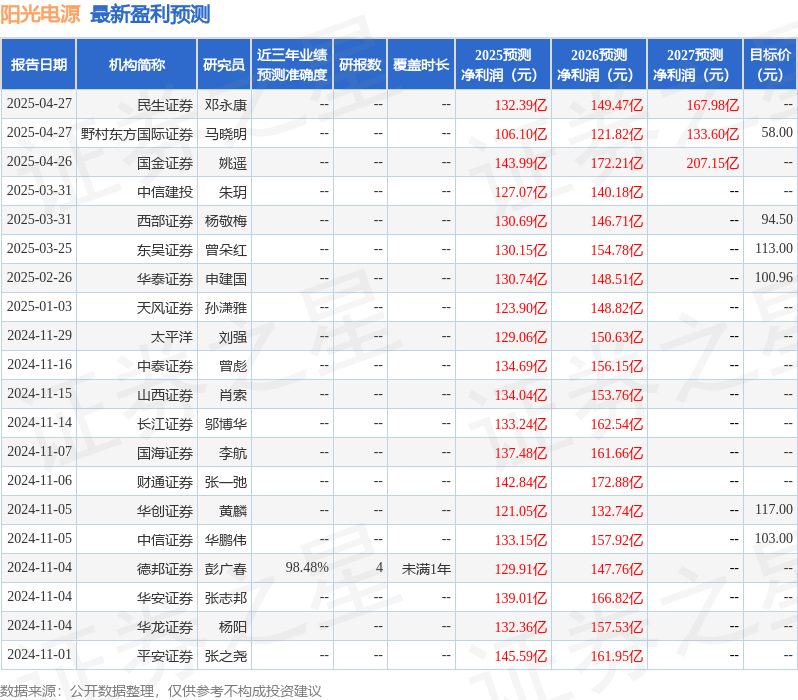Click target price 103.00
Viewport: 798px width, 700px height.
pyautogui.click(x=774, y=539)
